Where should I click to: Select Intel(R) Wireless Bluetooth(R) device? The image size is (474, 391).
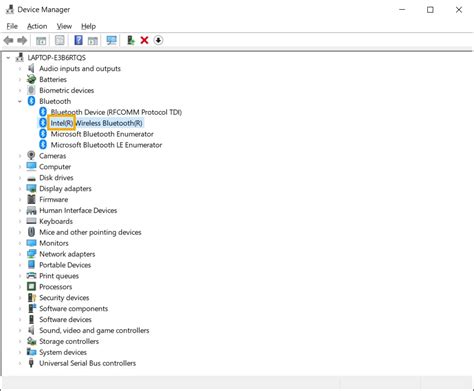(96, 123)
